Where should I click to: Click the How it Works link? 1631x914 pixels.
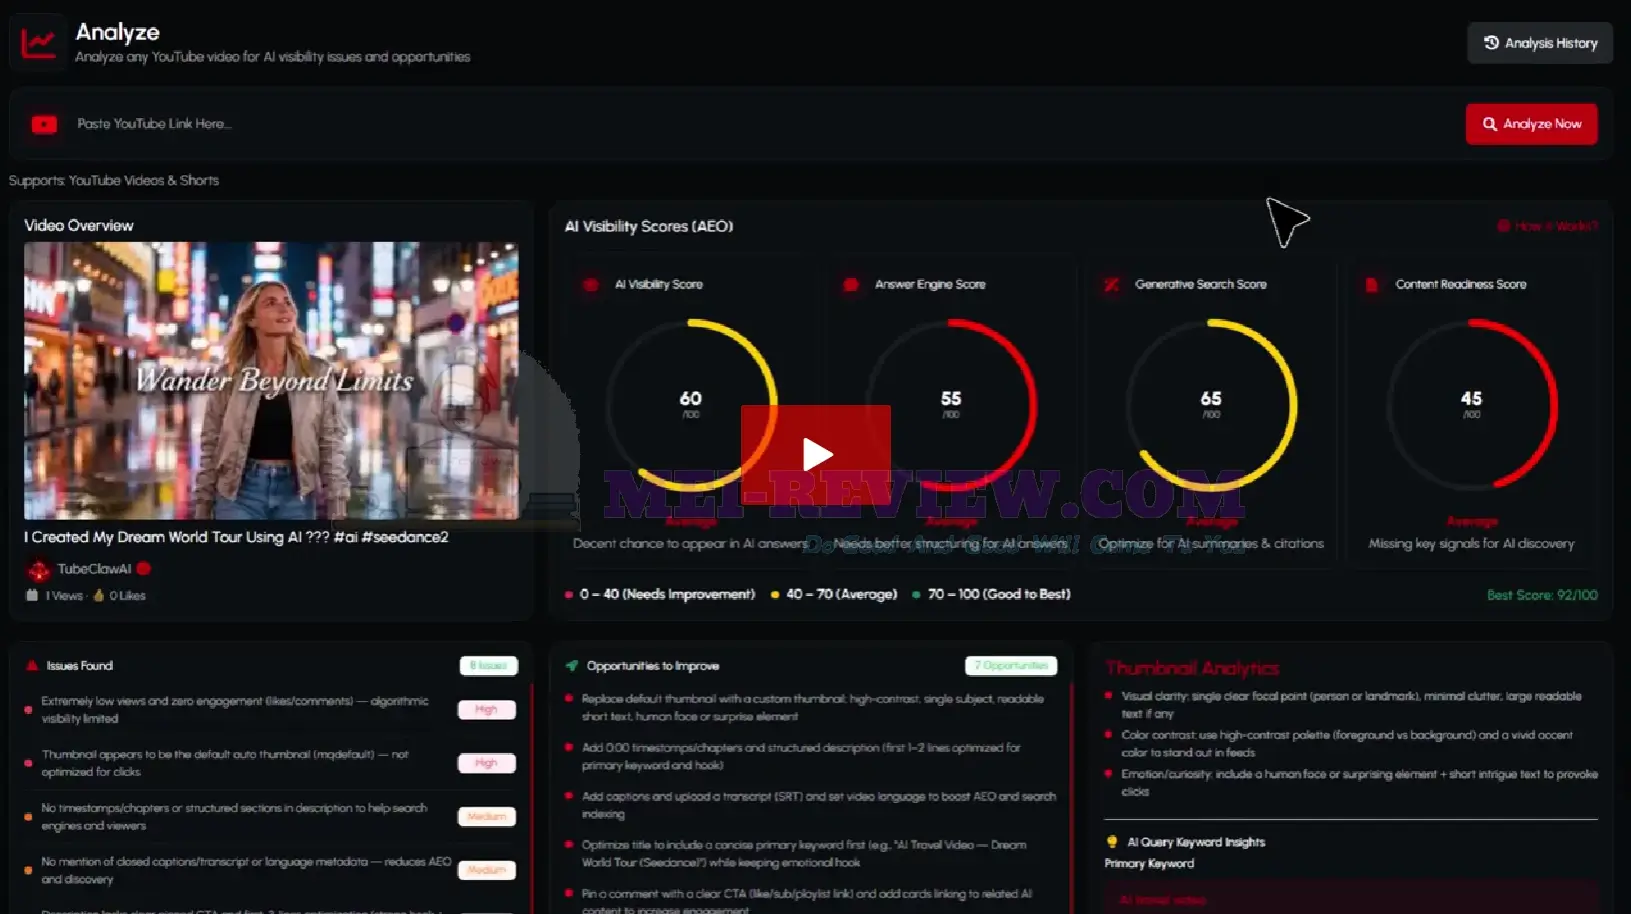click(x=1547, y=226)
